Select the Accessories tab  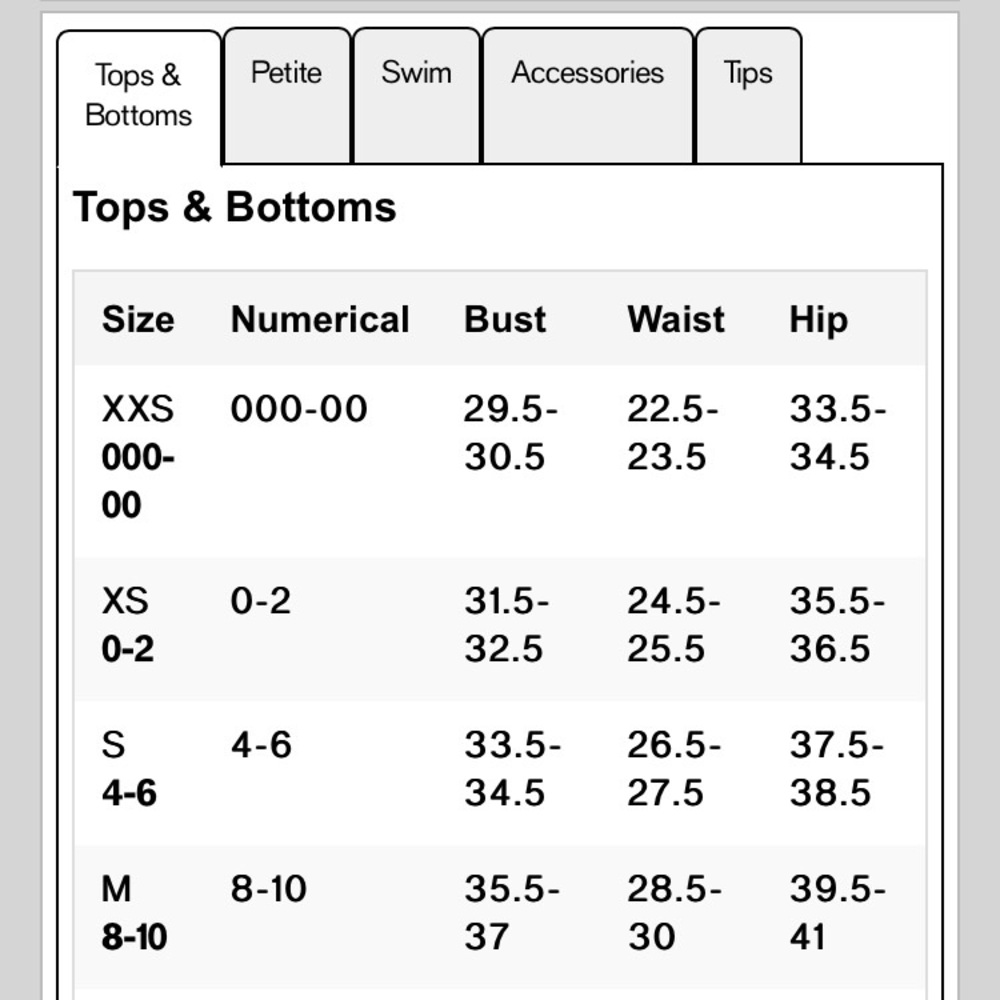[587, 74]
